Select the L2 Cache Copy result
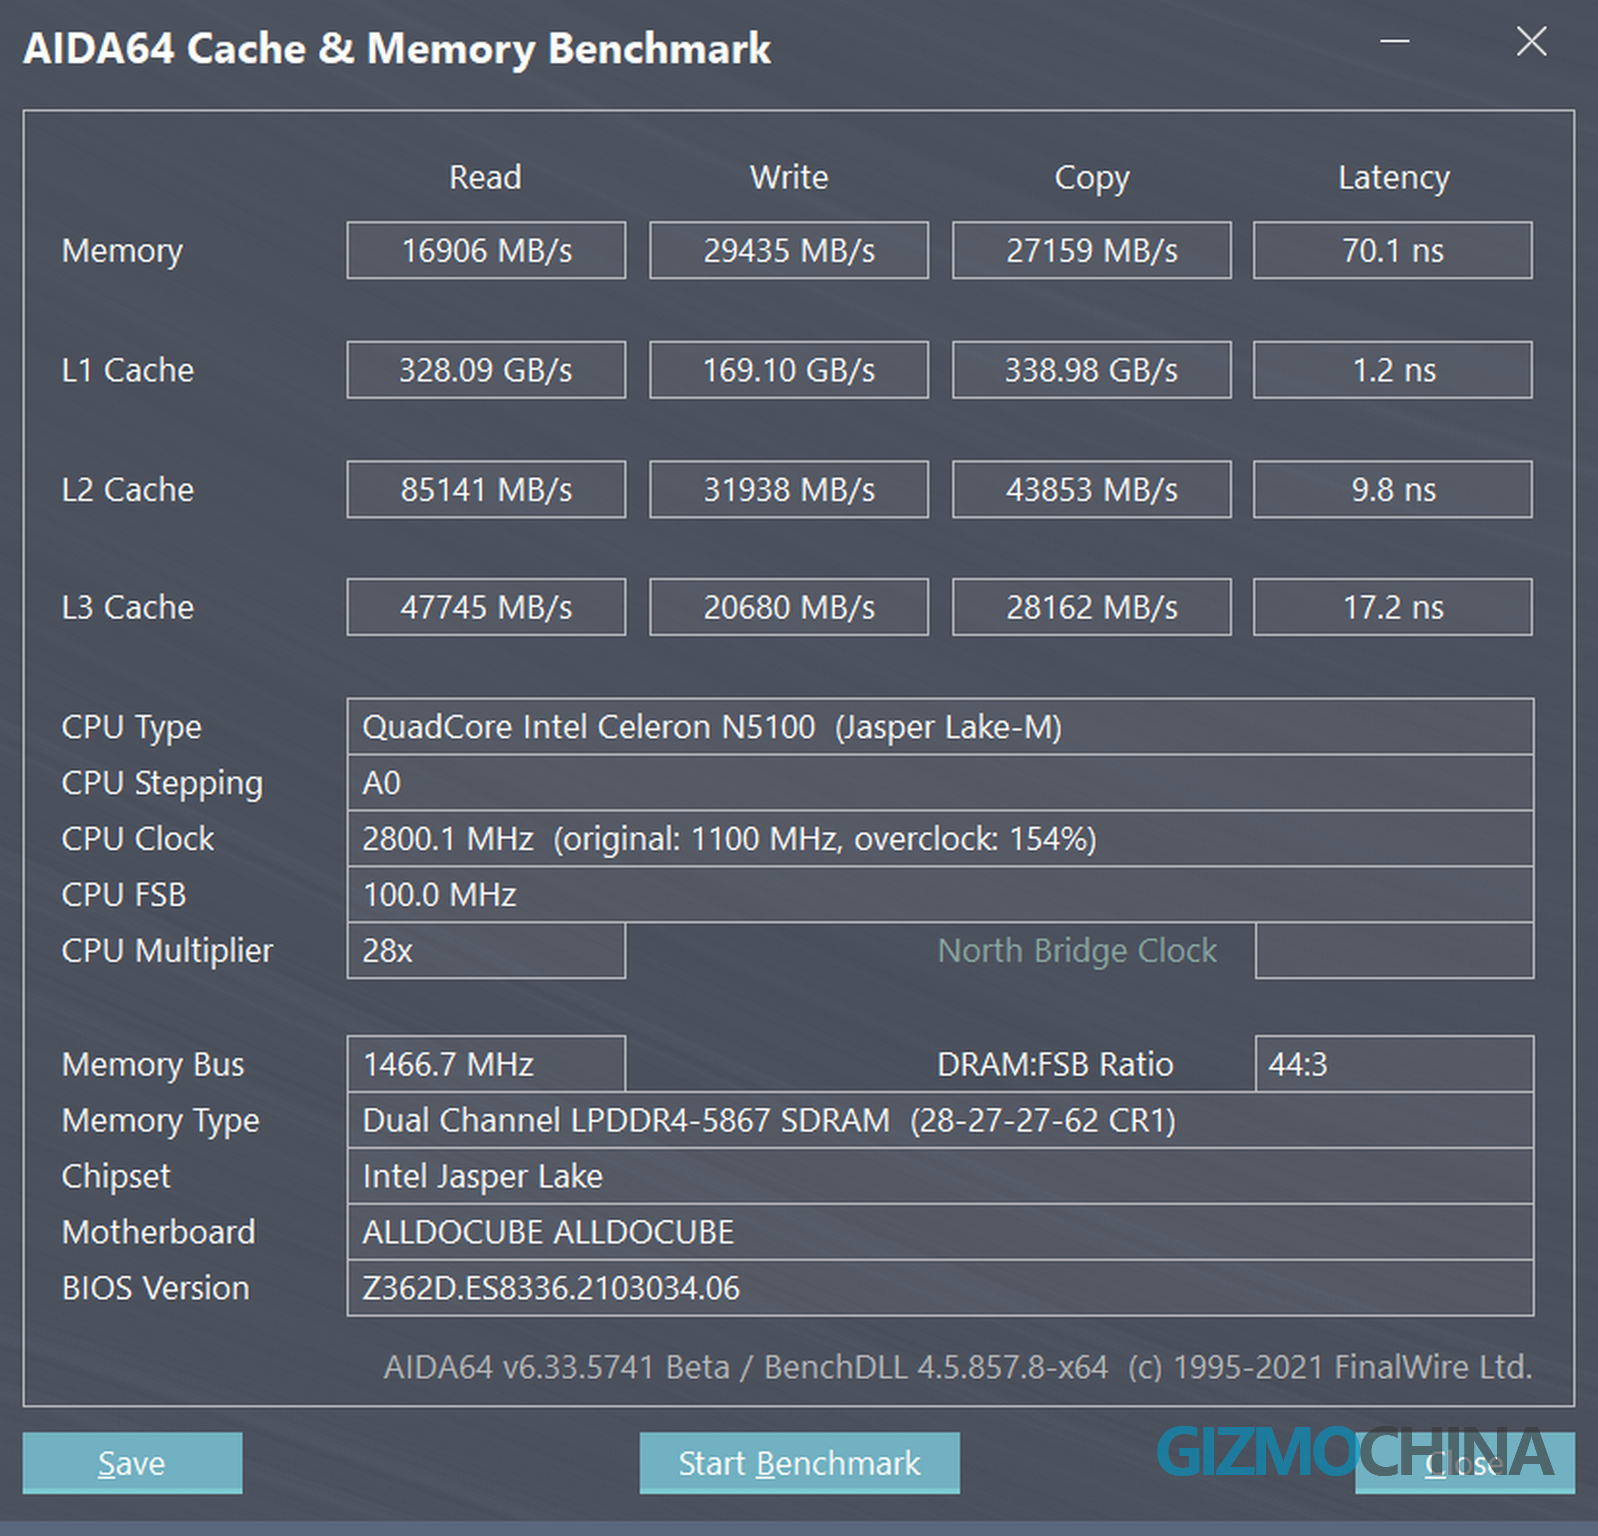This screenshot has width=1598, height=1536. click(x=1091, y=489)
